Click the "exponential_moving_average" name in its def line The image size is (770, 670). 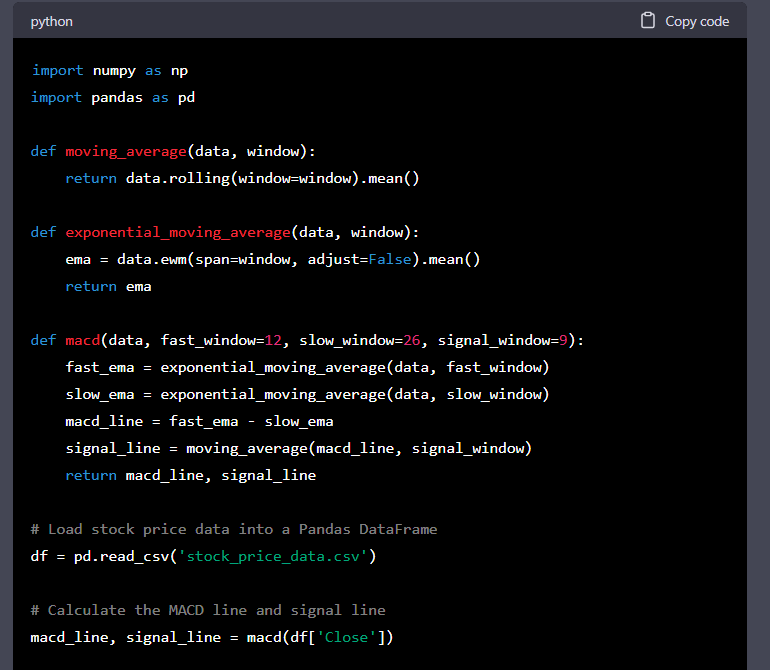[x=178, y=232]
